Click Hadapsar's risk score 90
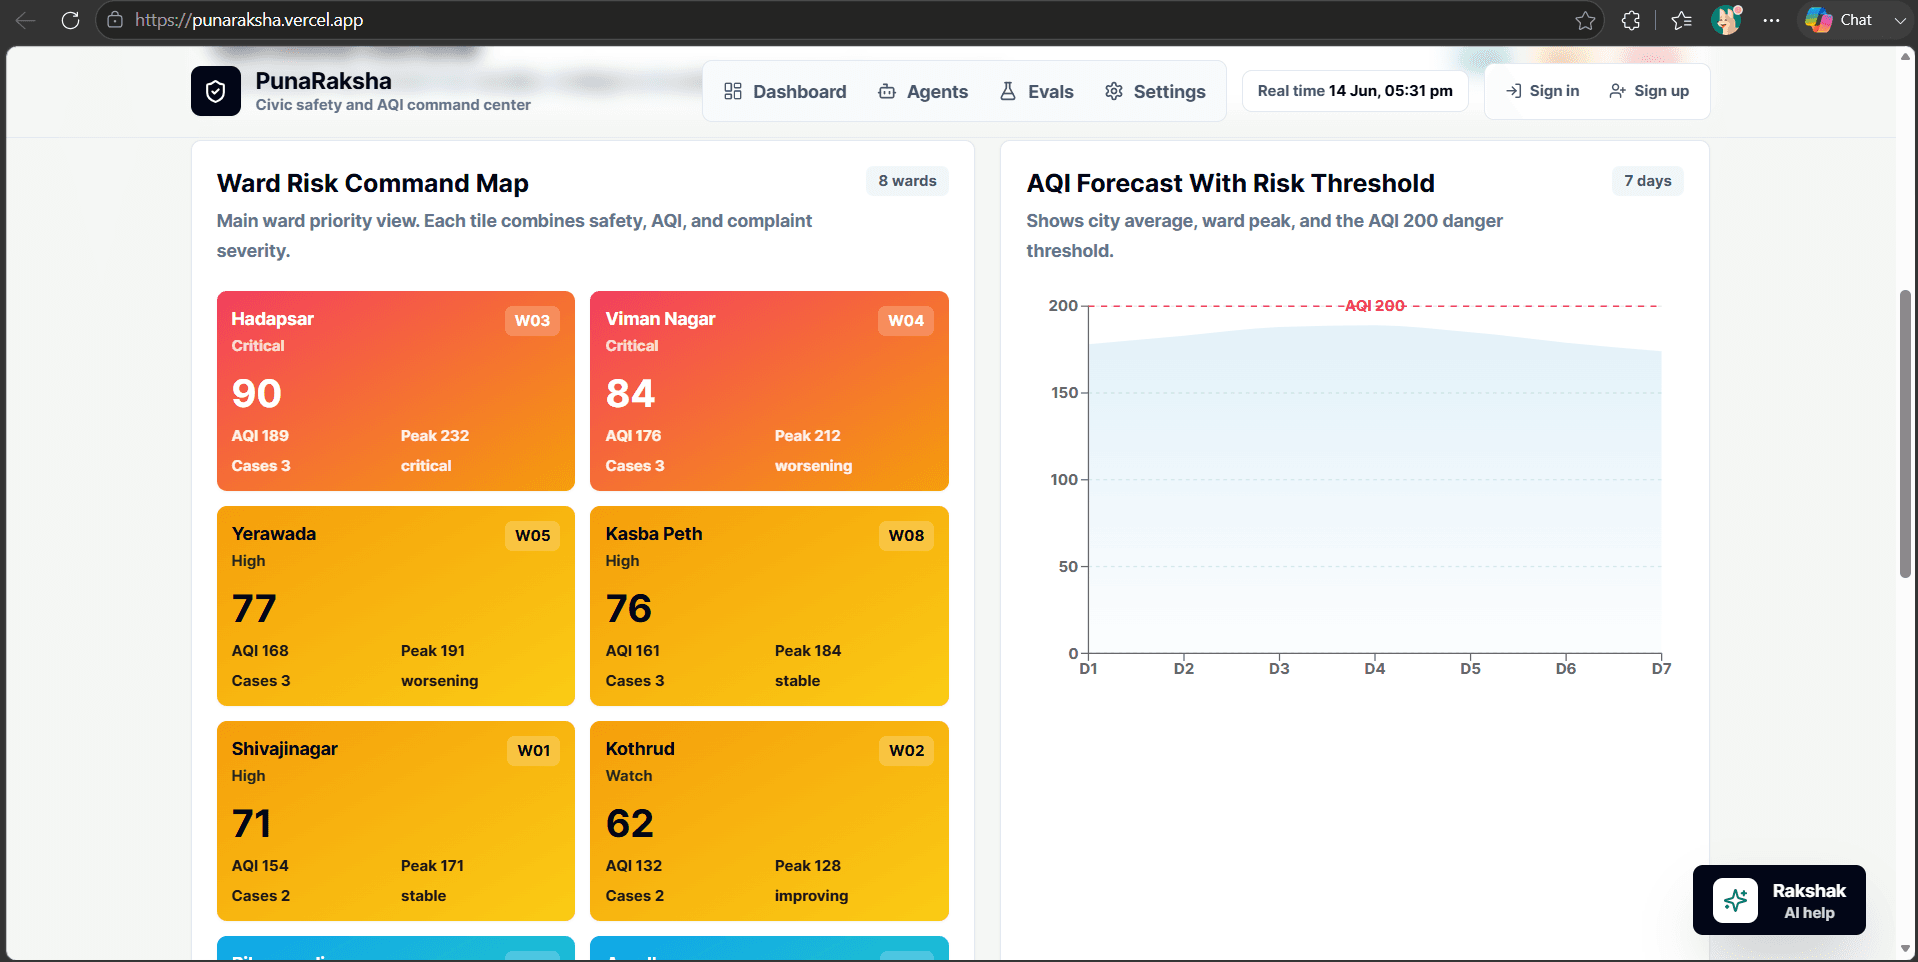Screen dimensions: 1918x962 (x=257, y=393)
